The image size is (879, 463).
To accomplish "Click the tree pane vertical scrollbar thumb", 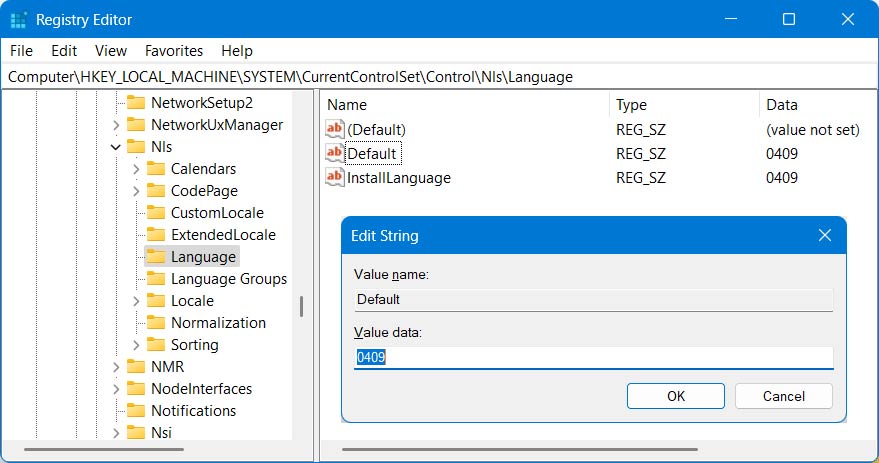I will click(302, 307).
